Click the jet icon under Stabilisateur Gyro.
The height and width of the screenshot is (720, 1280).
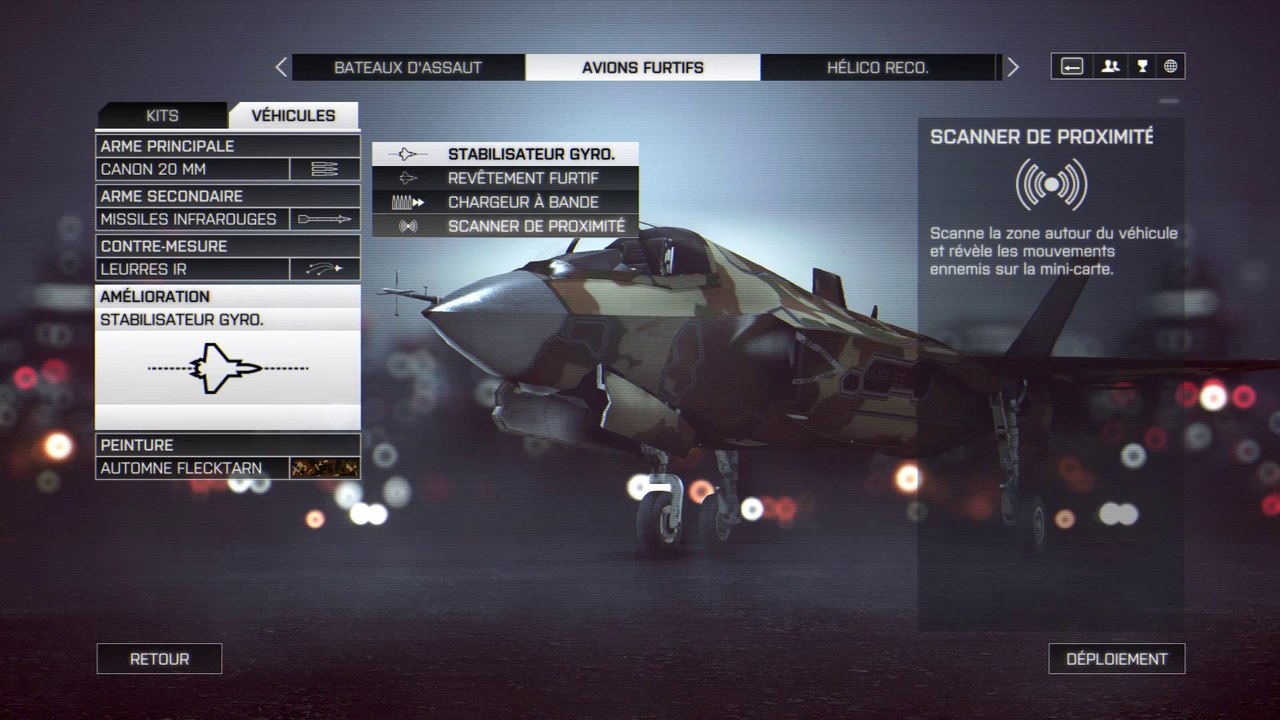tap(228, 368)
